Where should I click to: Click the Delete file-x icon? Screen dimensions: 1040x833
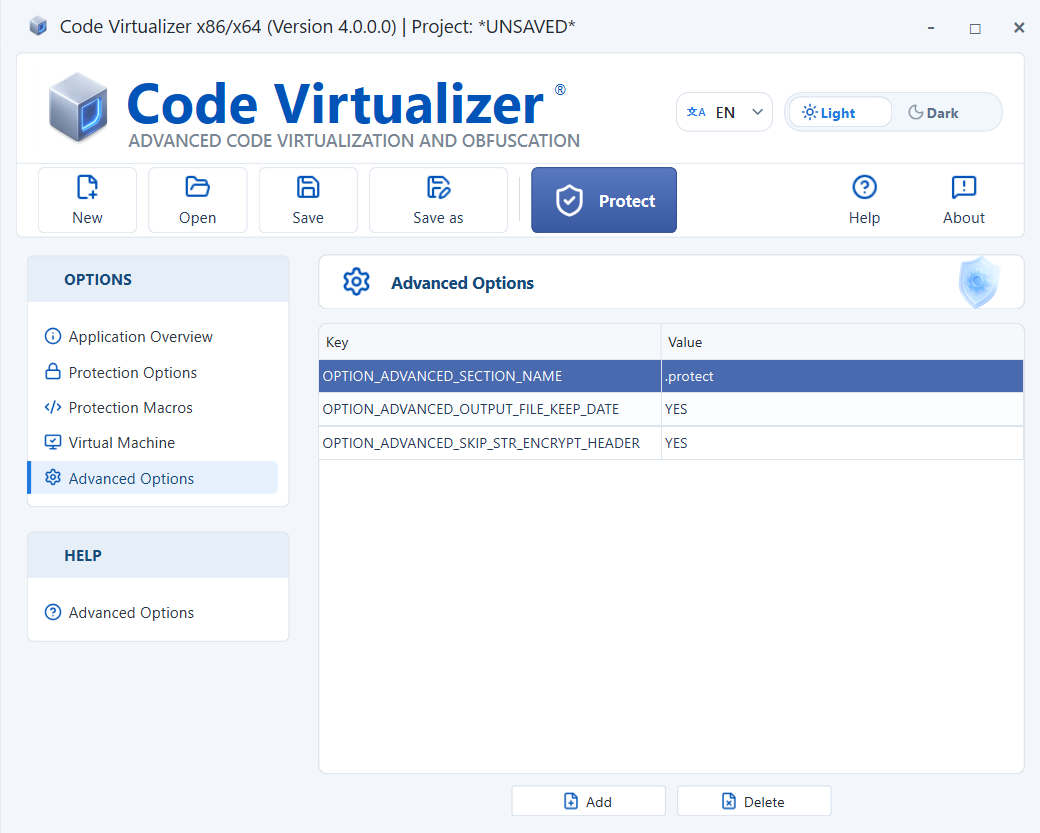point(728,801)
